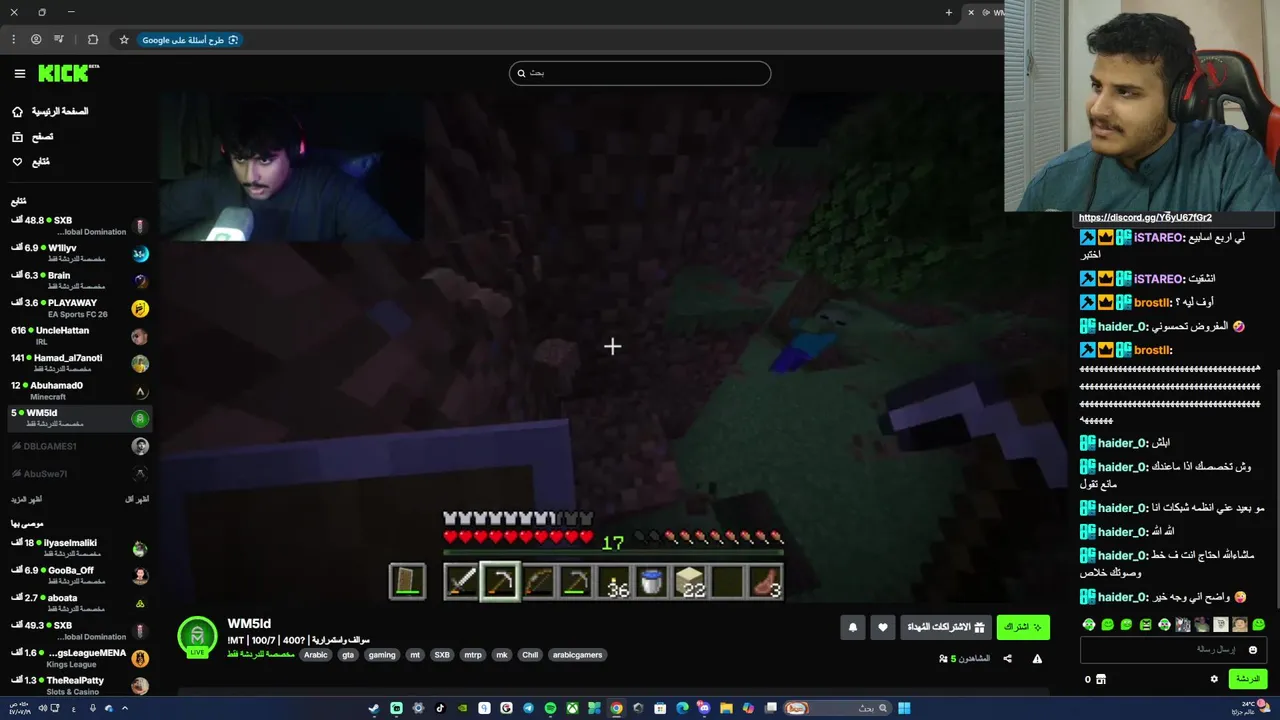Open recommended channel ilyaselmaliki
Image resolution: width=1280 pixels, height=720 pixels.
78,548
